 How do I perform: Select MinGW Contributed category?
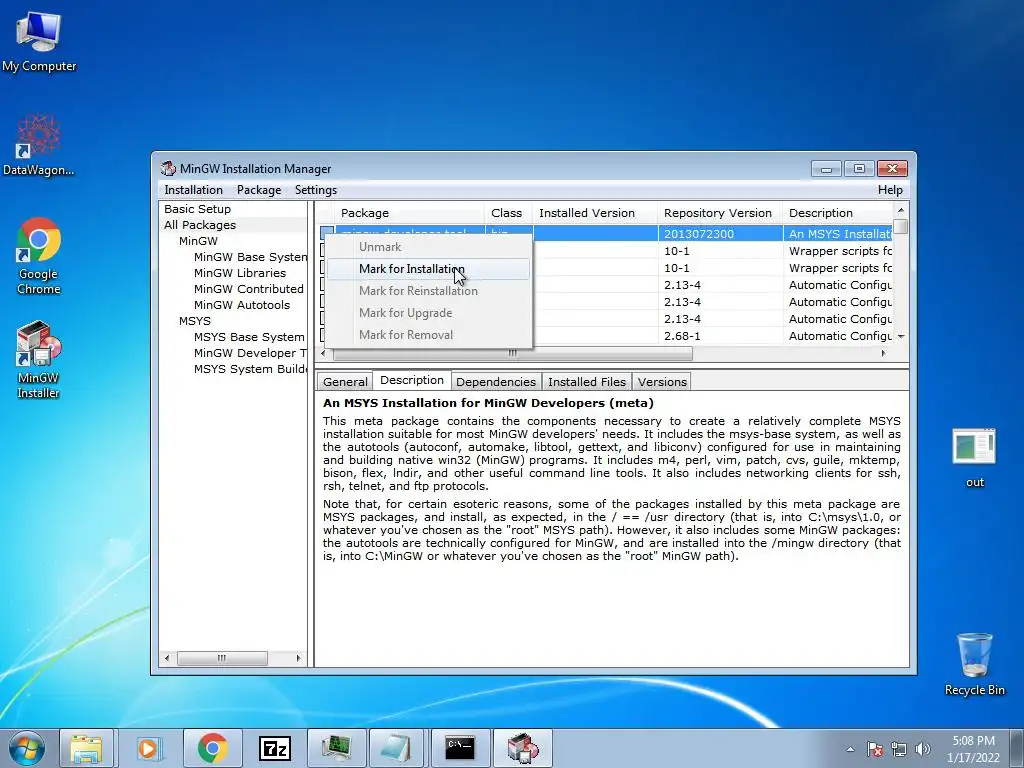[x=249, y=289]
